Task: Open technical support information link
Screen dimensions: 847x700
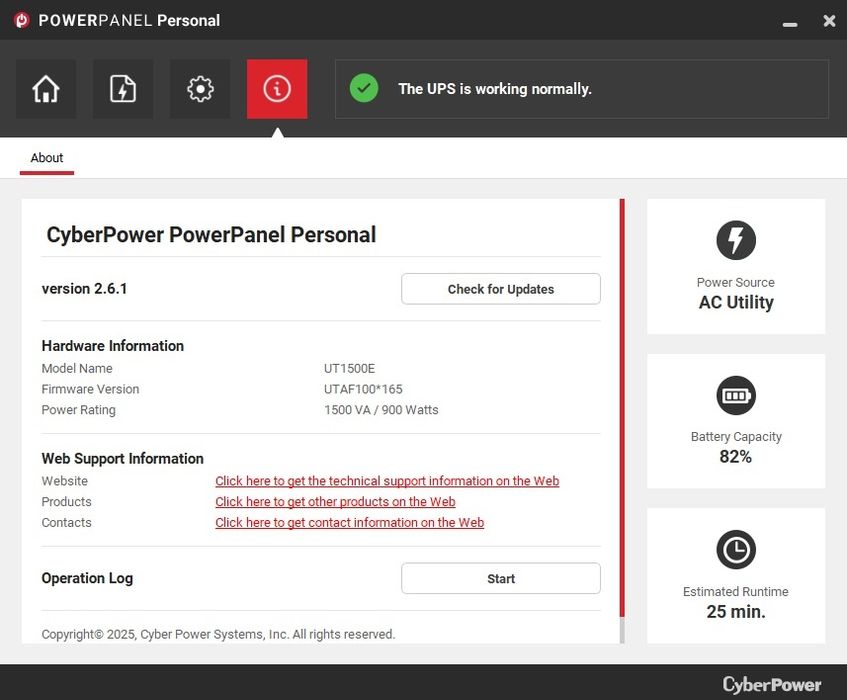Action: coord(387,481)
